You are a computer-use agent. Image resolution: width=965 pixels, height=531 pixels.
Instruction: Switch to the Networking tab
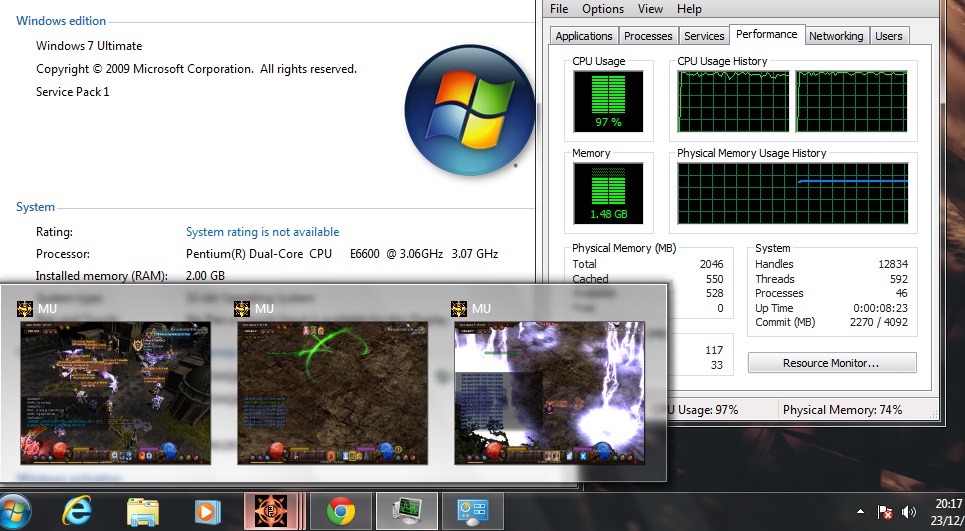[x=836, y=36]
